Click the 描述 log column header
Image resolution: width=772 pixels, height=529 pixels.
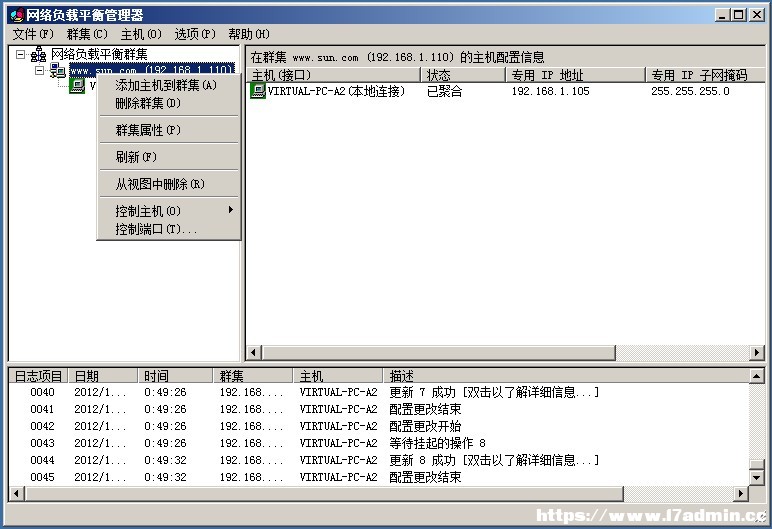566,376
